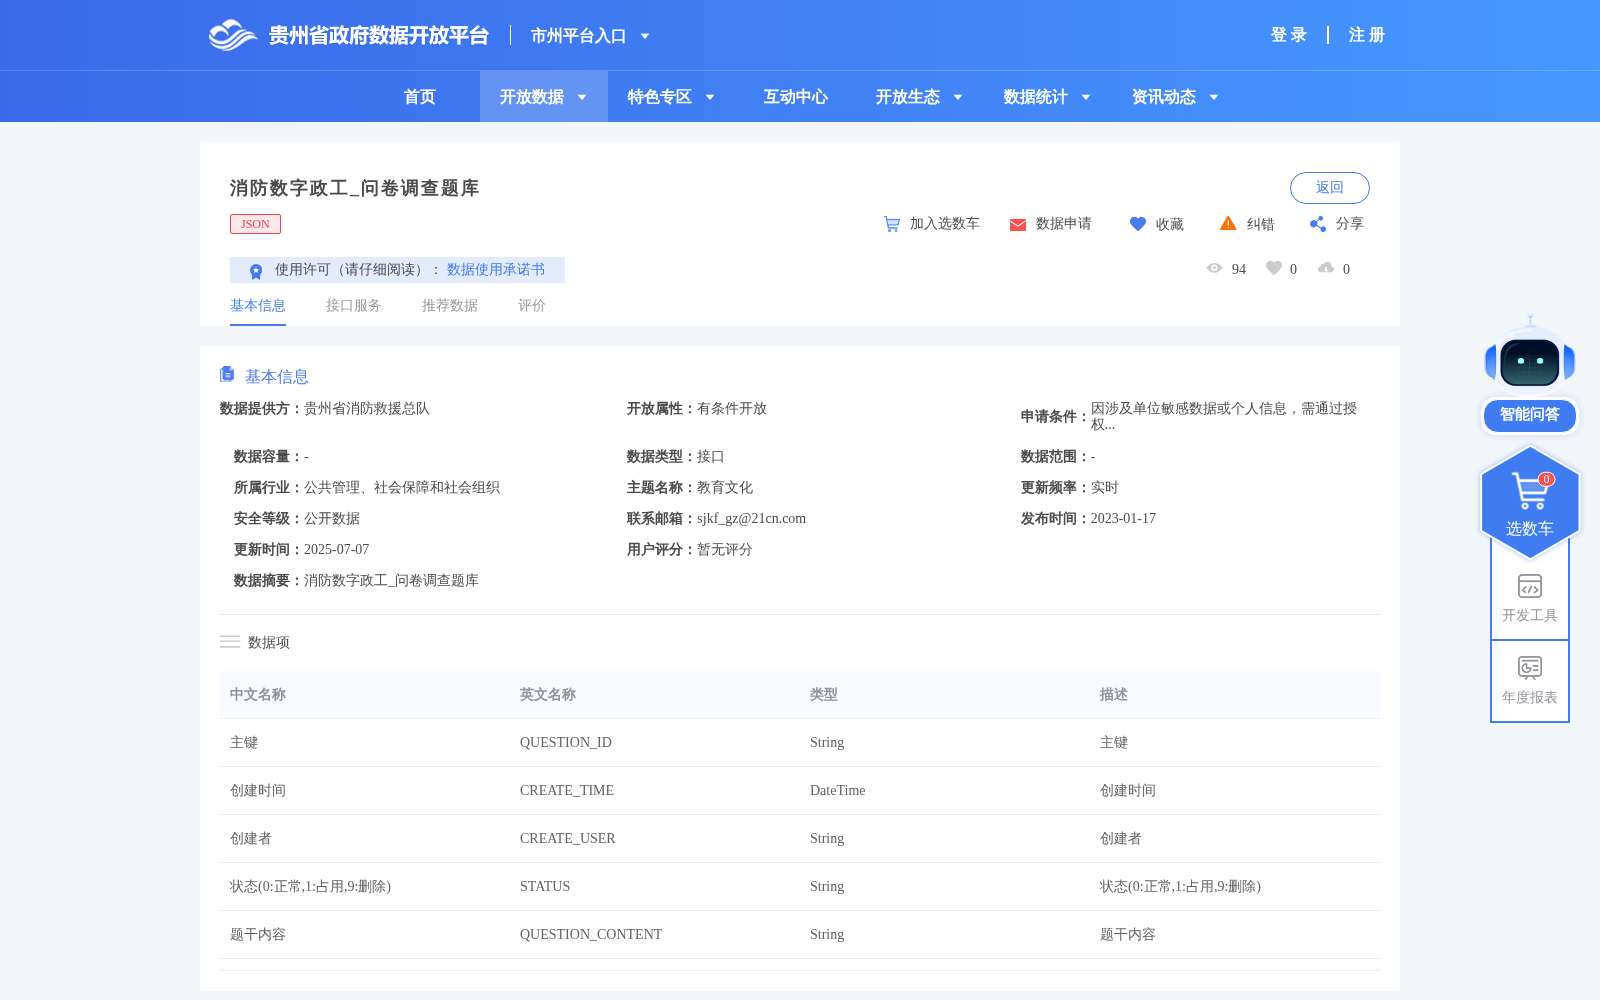Click the shopping cart icon for 加入选数车
This screenshot has height=1000, width=1600.
coord(892,224)
